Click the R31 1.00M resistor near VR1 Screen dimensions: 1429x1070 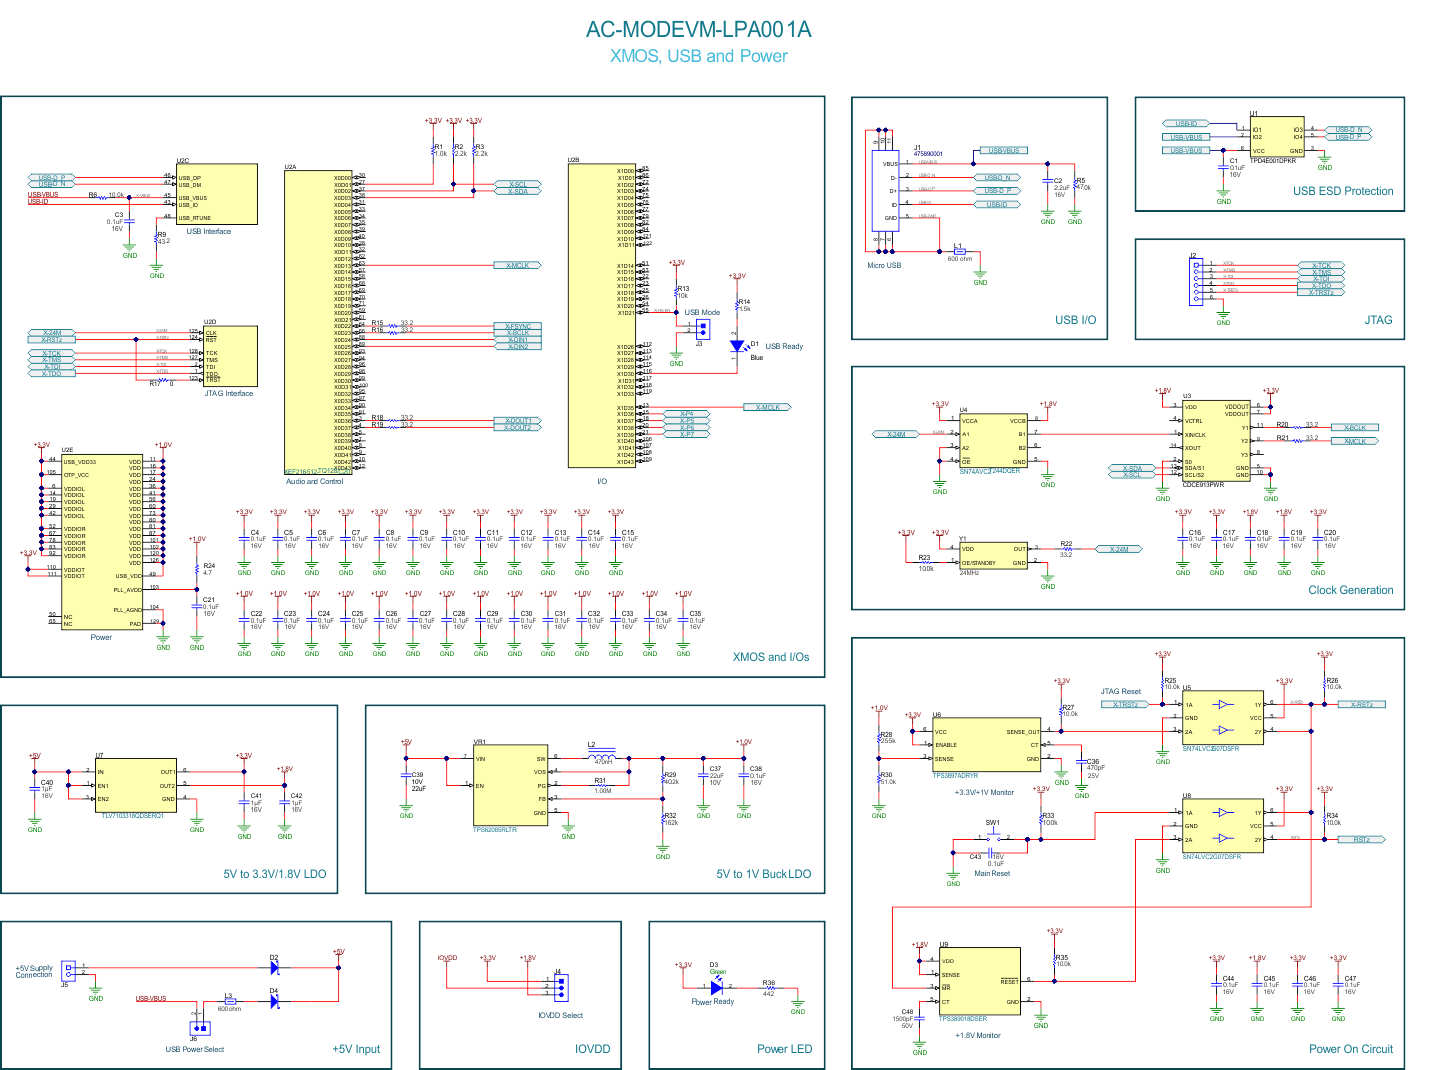[601, 785]
